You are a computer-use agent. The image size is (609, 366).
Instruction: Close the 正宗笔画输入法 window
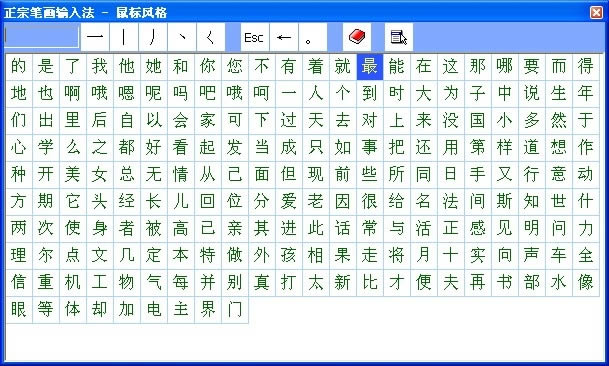597,12
